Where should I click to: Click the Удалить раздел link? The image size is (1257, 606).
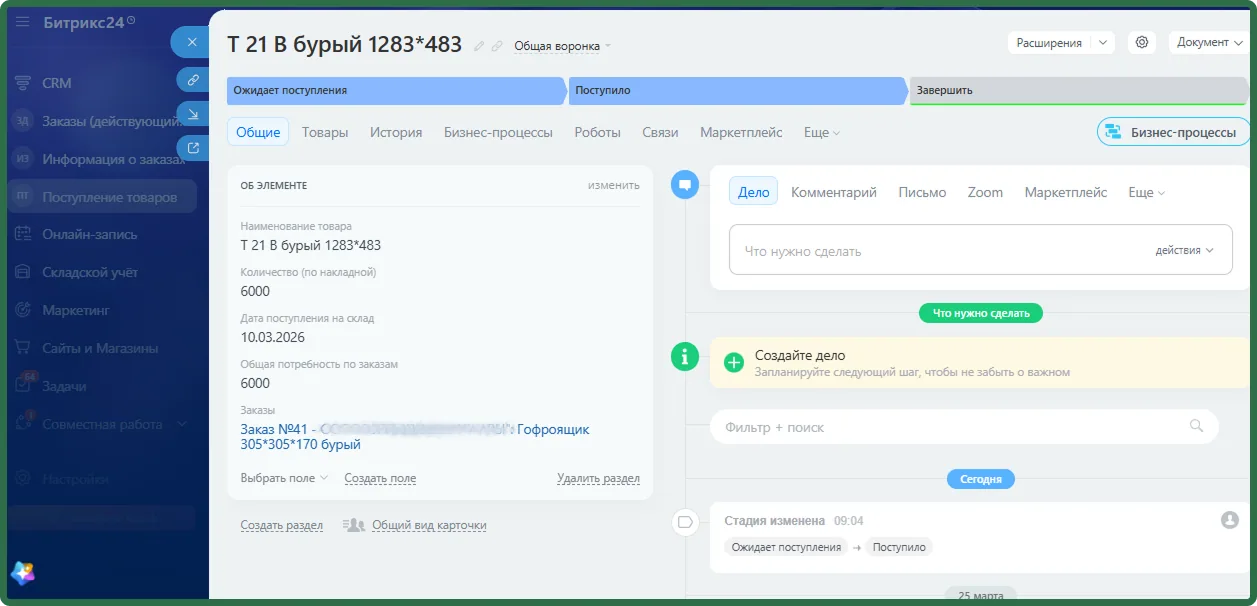pos(598,478)
